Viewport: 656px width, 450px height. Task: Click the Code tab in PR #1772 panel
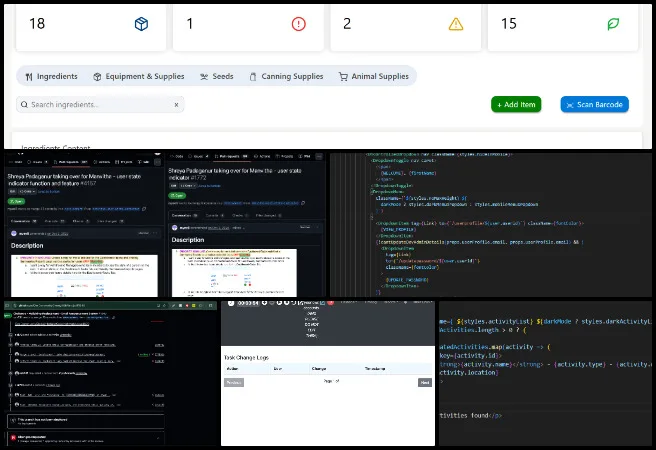click(x=177, y=156)
